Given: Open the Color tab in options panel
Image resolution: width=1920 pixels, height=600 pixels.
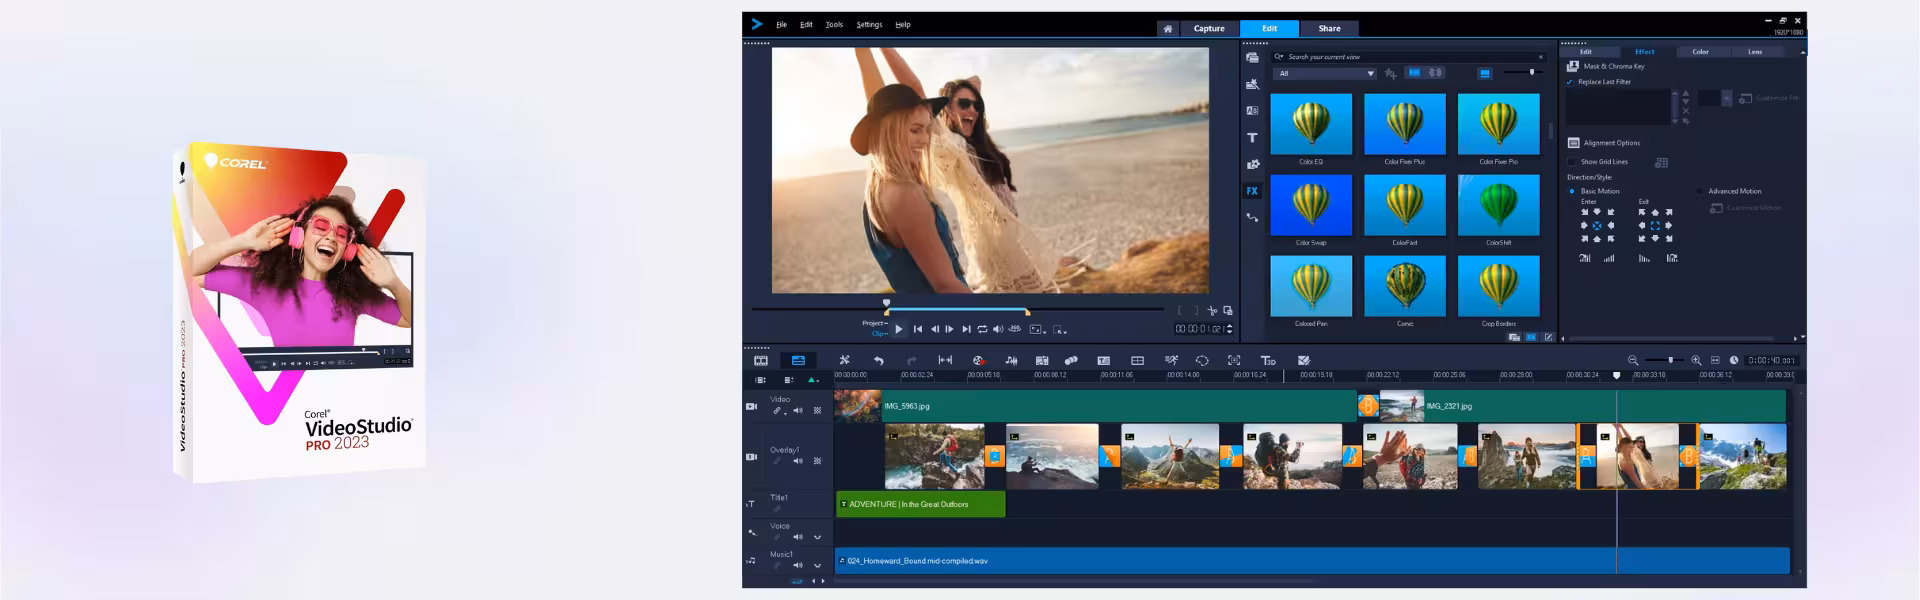Looking at the screenshot, I should tap(1700, 52).
